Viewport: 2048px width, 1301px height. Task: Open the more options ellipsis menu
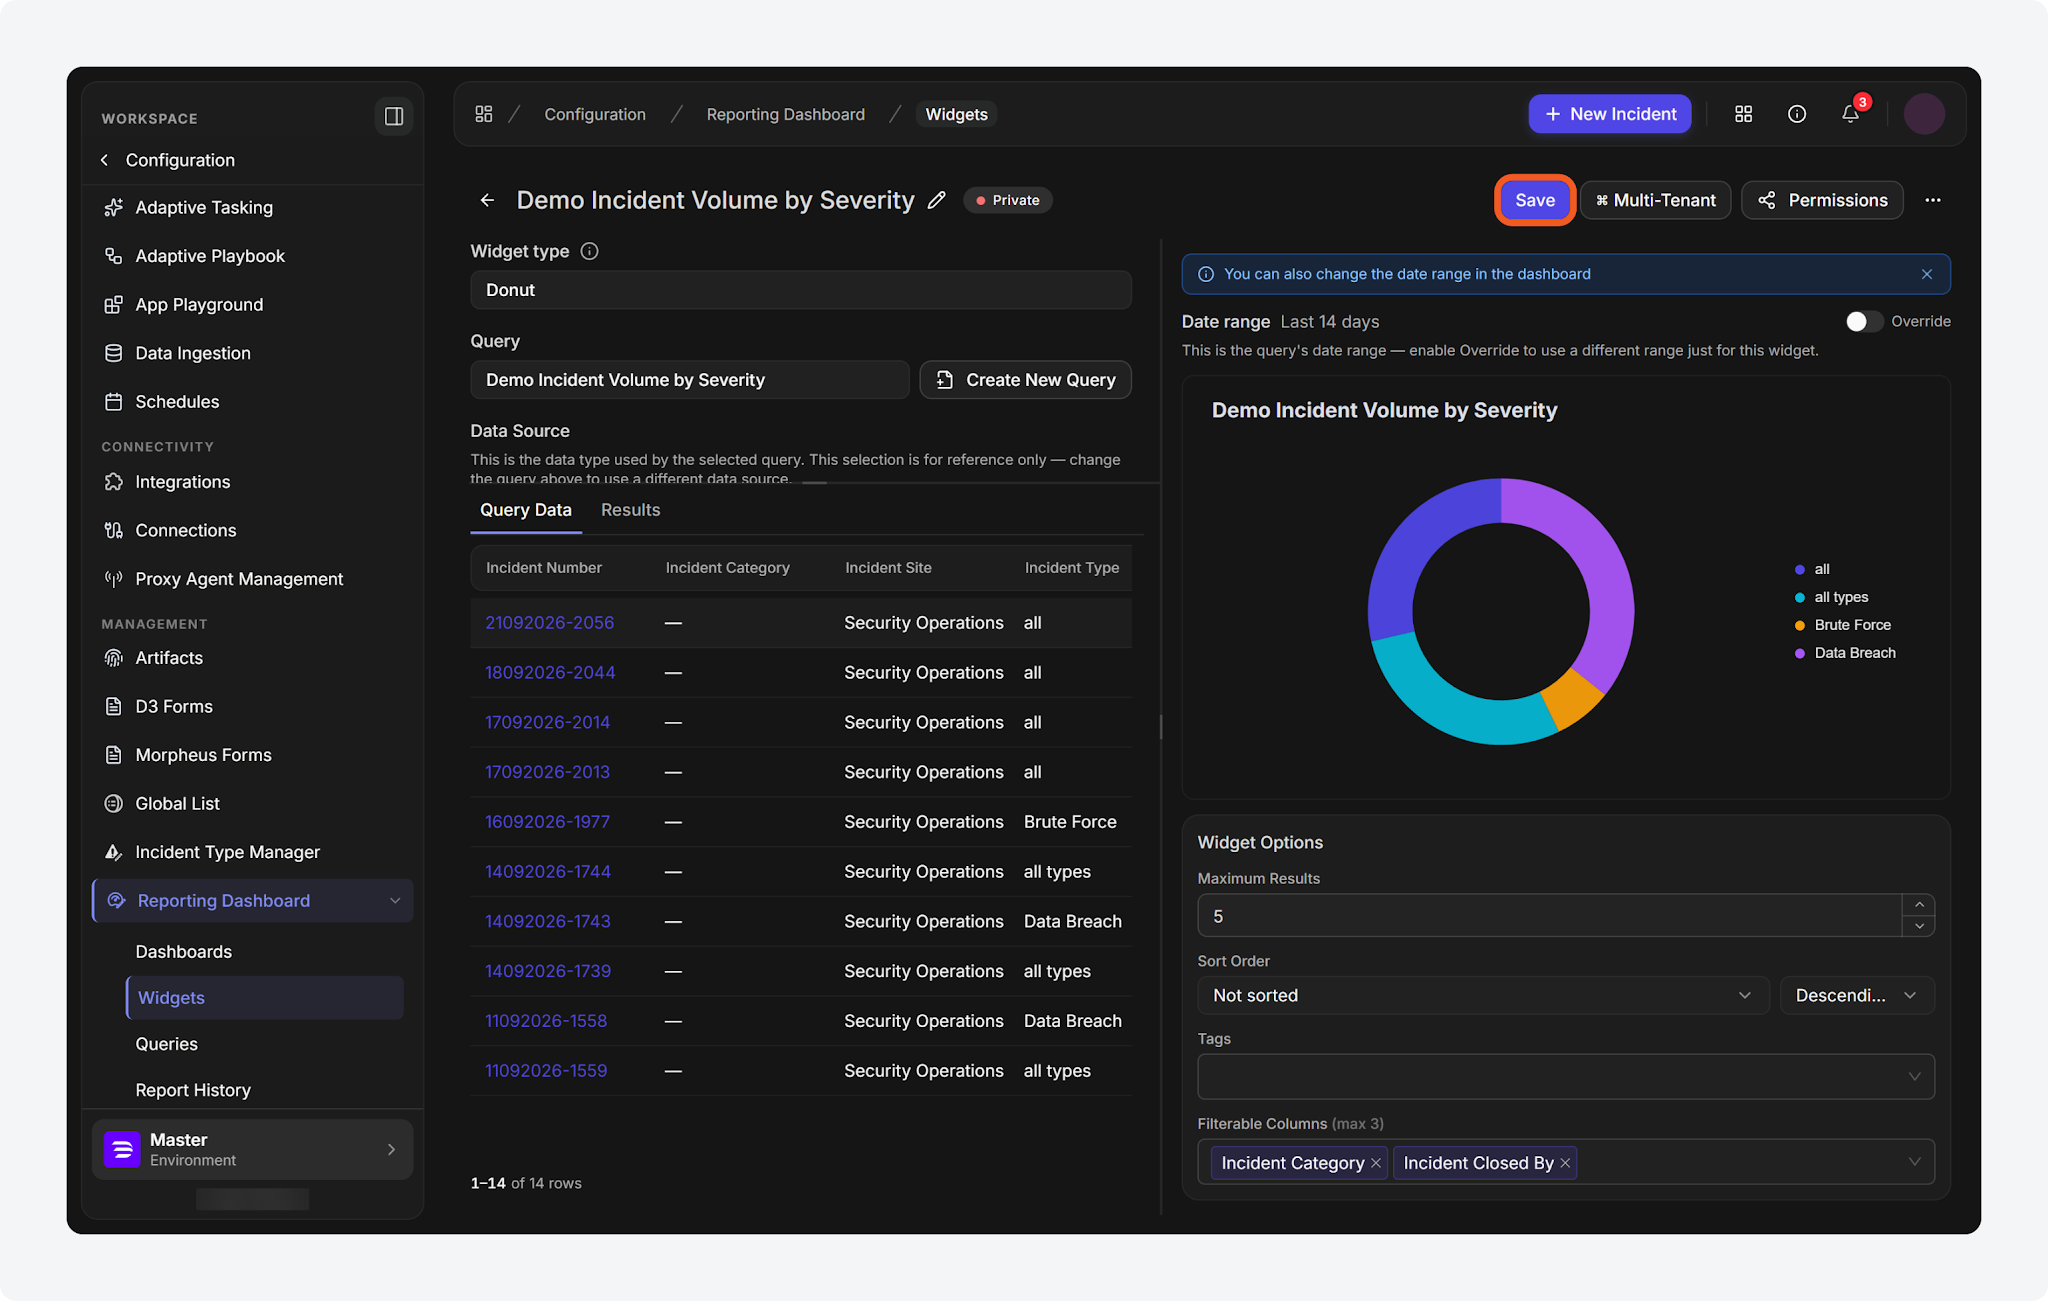pyautogui.click(x=1933, y=200)
